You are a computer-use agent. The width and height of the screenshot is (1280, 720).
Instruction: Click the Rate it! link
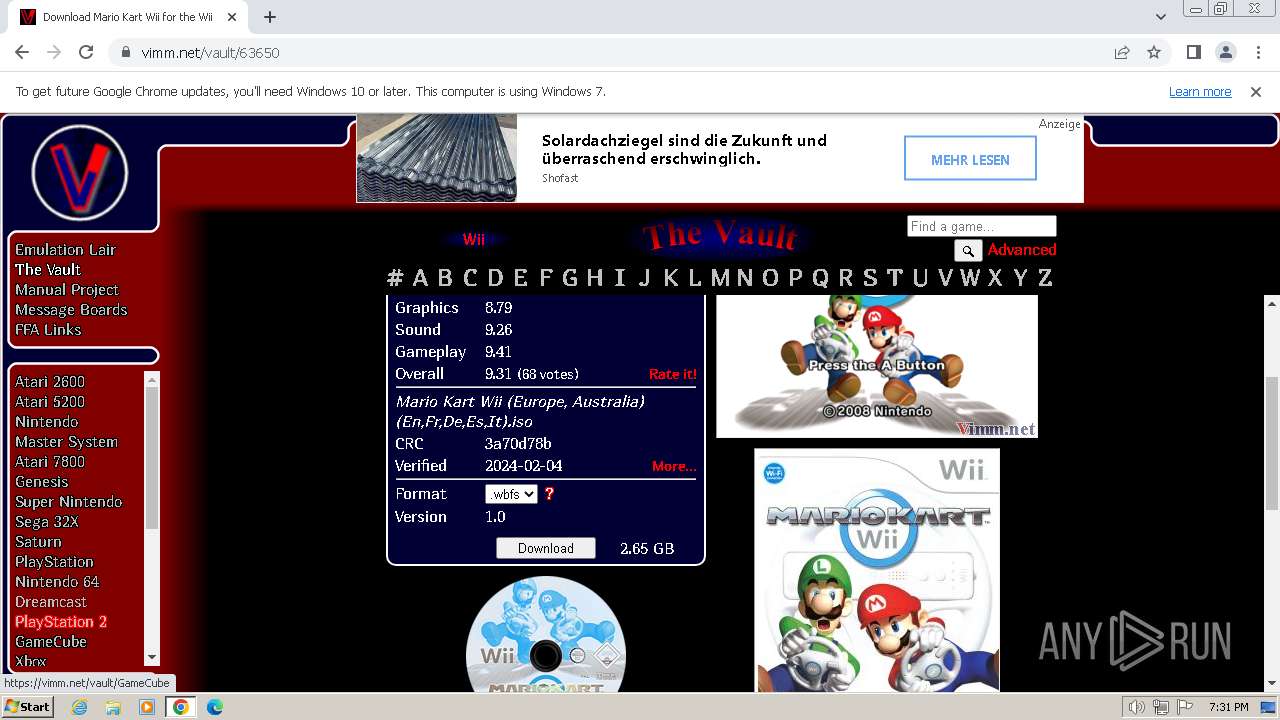click(x=673, y=374)
